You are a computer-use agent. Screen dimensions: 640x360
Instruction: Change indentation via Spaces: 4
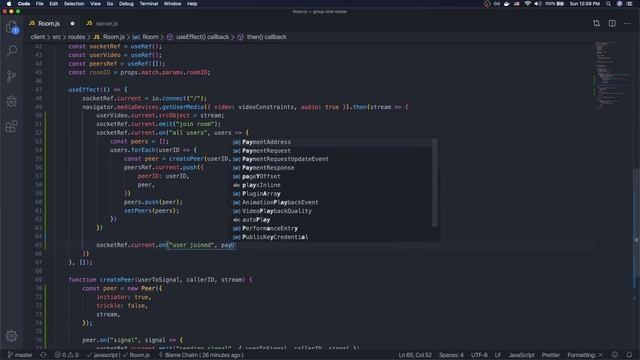click(x=451, y=355)
